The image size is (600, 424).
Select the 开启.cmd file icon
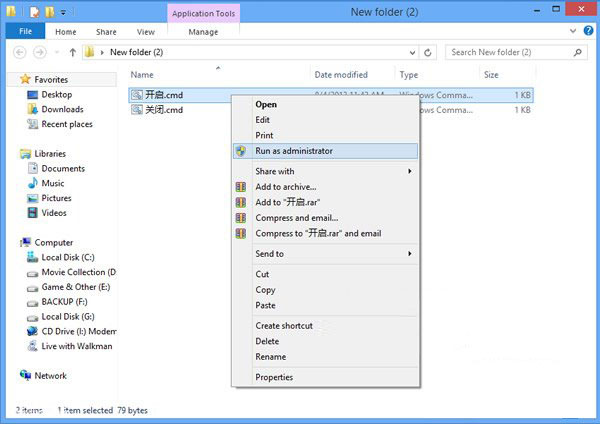tap(137, 95)
